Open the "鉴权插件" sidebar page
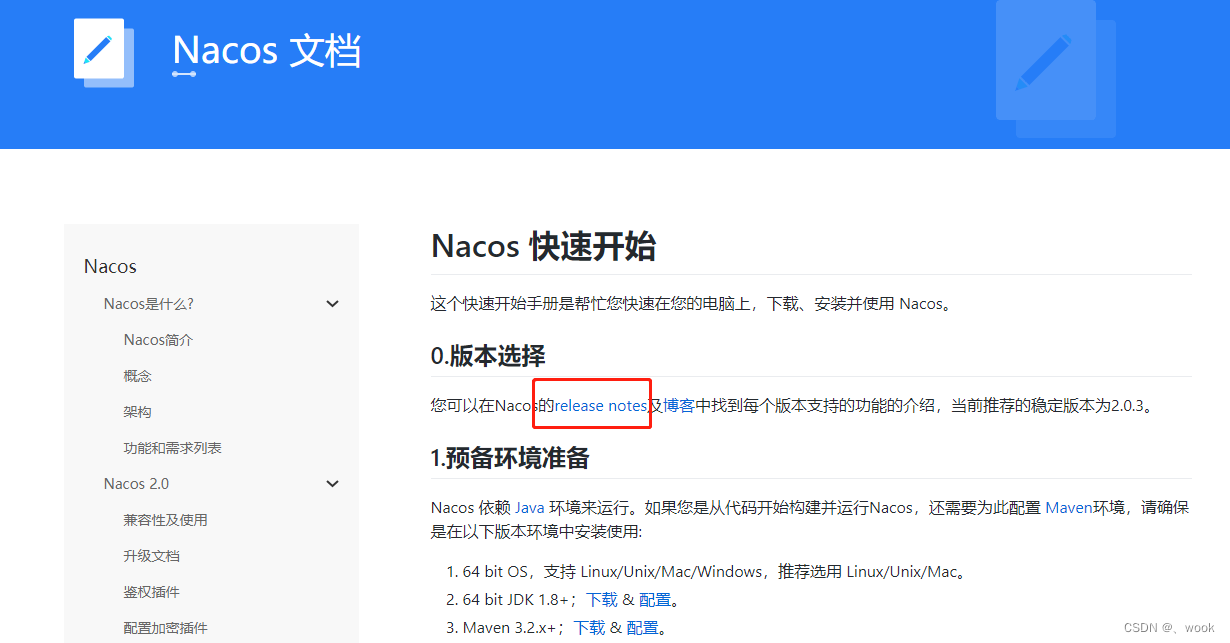 click(151, 592)
